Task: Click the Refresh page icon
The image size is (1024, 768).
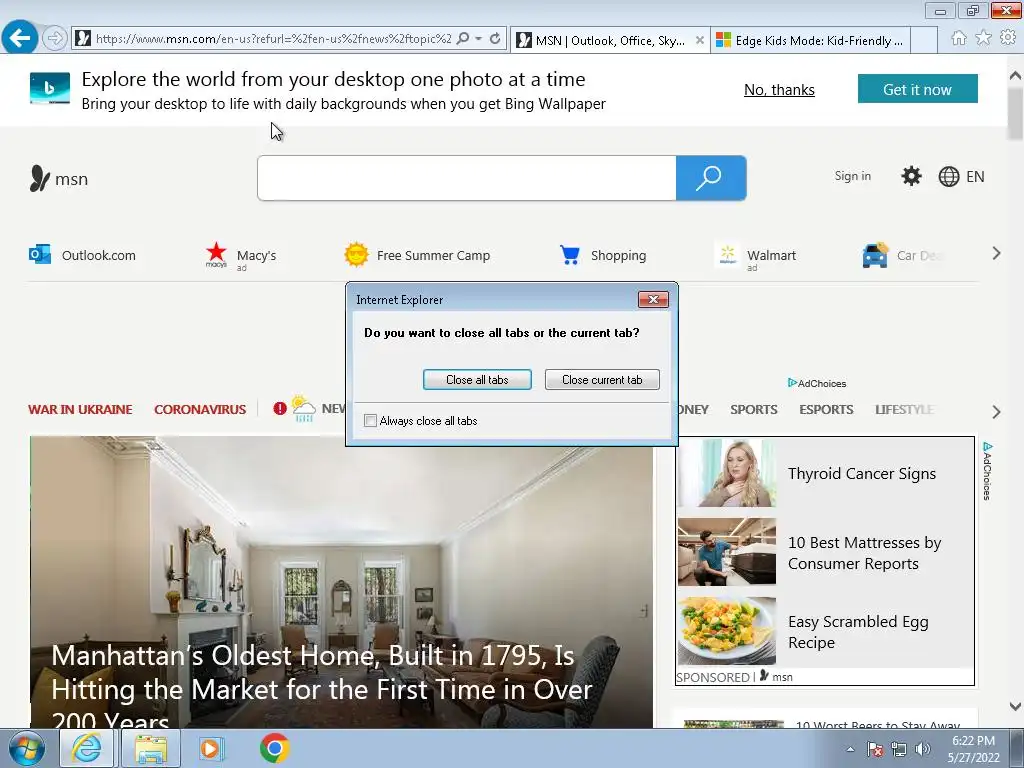Action: pos(495,39)
